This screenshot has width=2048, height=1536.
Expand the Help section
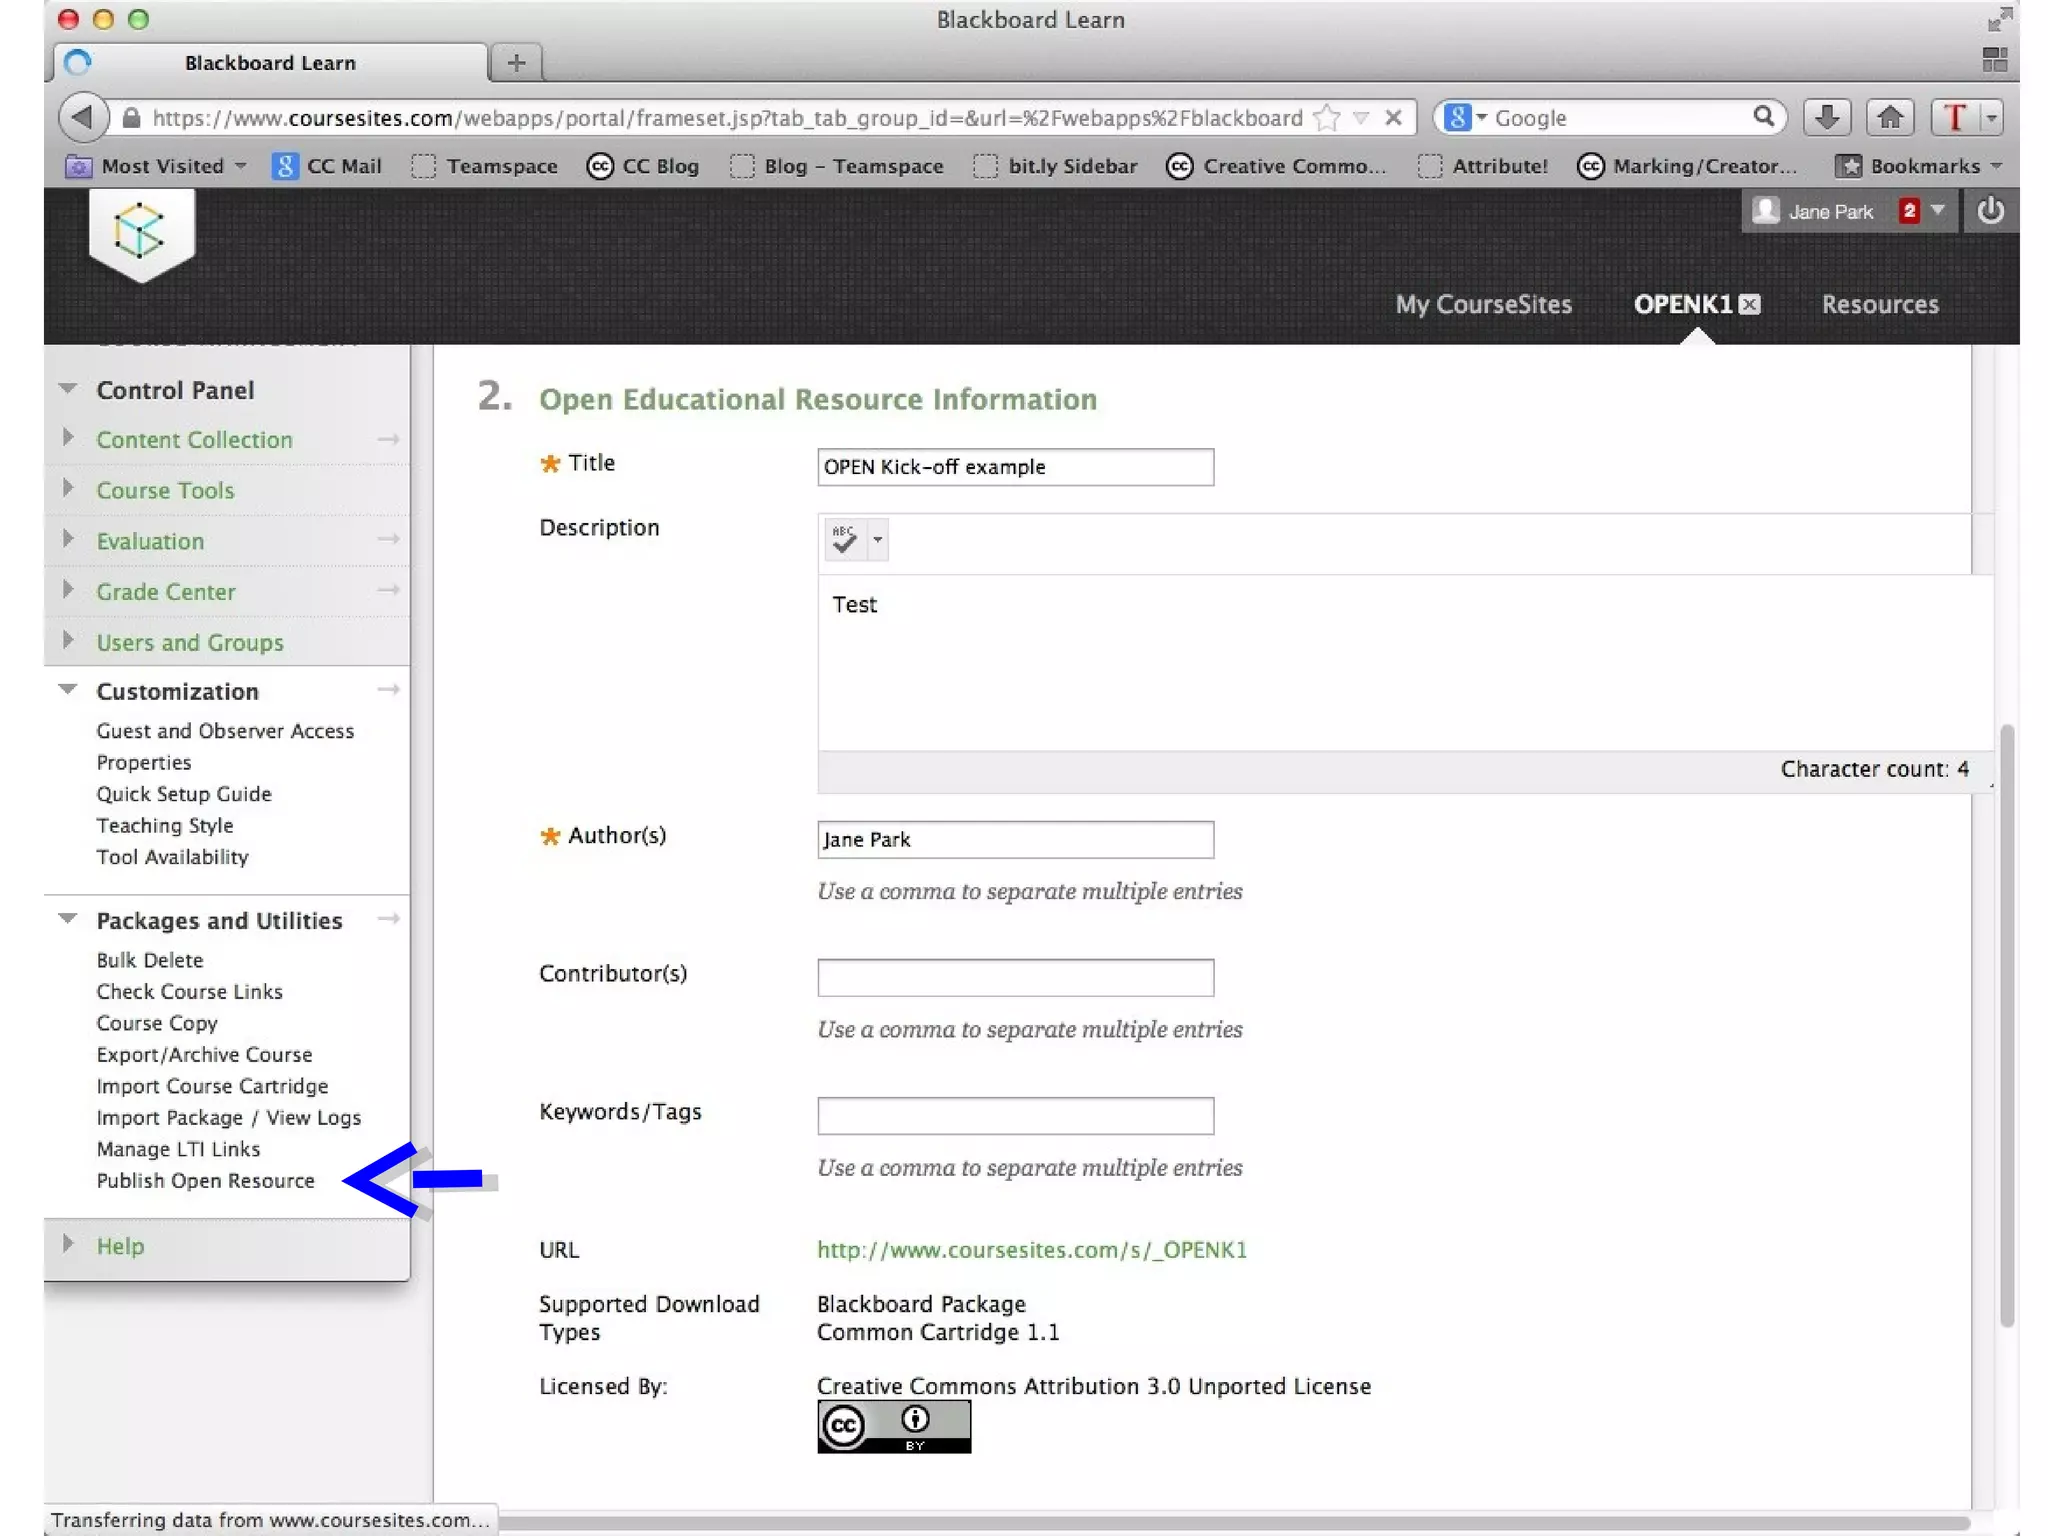click(x=68, y=1244)
